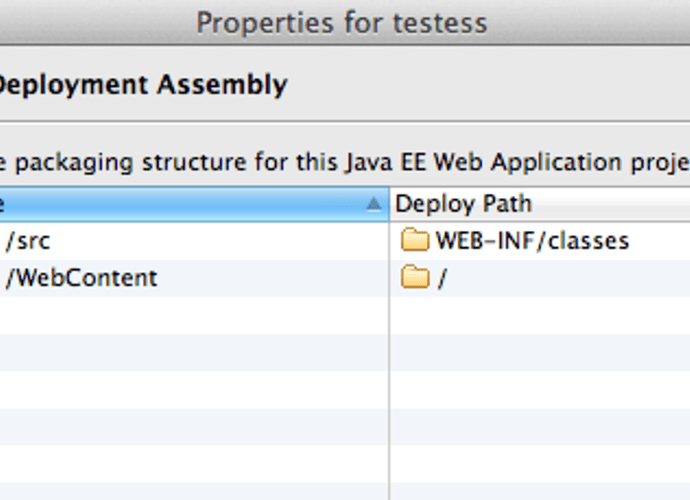Click the Deployment Assembly page heading
Viewport: 690px width, 500px height.
point(143,85)
